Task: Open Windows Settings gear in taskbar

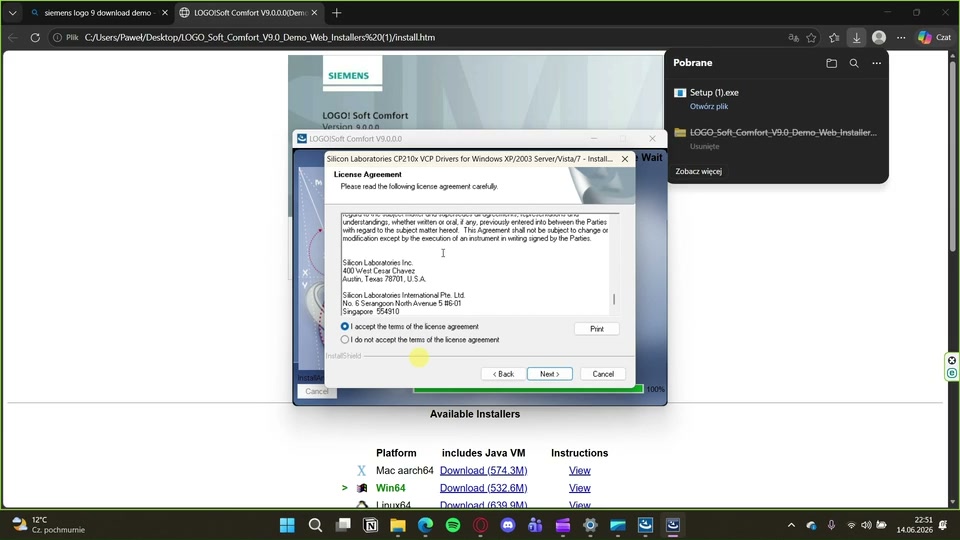Action: click(590, 525)
